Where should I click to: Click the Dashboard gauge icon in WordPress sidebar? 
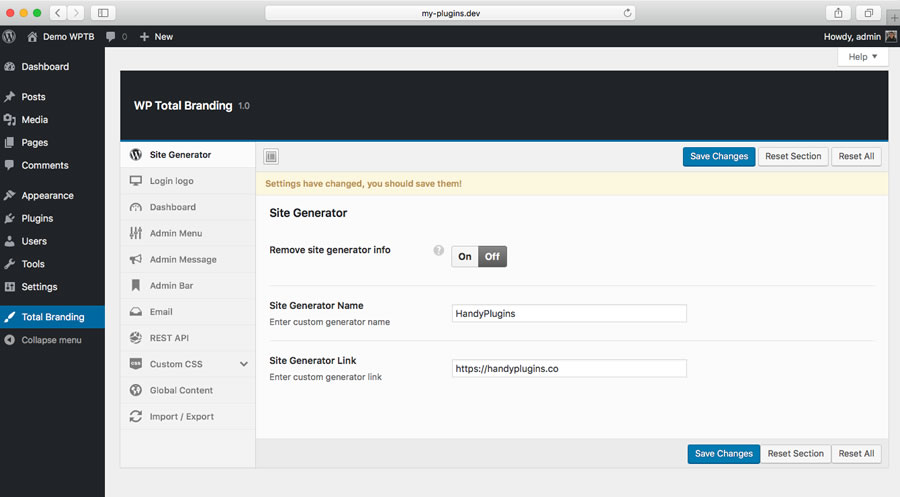pyautogui.click(x=9, y=67)
